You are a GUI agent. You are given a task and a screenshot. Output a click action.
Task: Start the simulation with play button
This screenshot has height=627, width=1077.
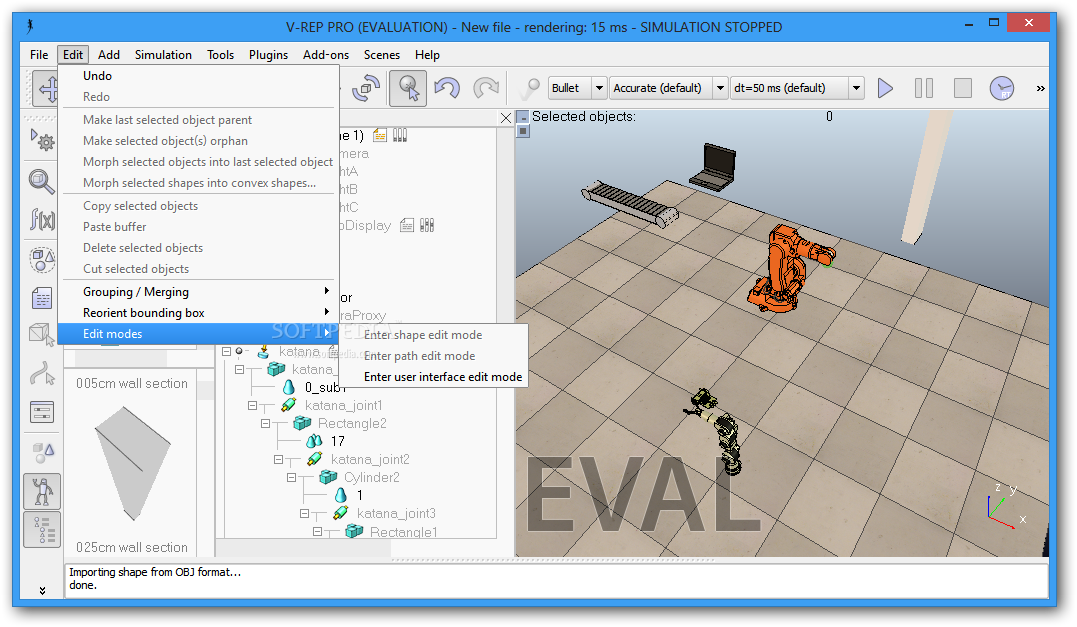[x=885, y=88]
